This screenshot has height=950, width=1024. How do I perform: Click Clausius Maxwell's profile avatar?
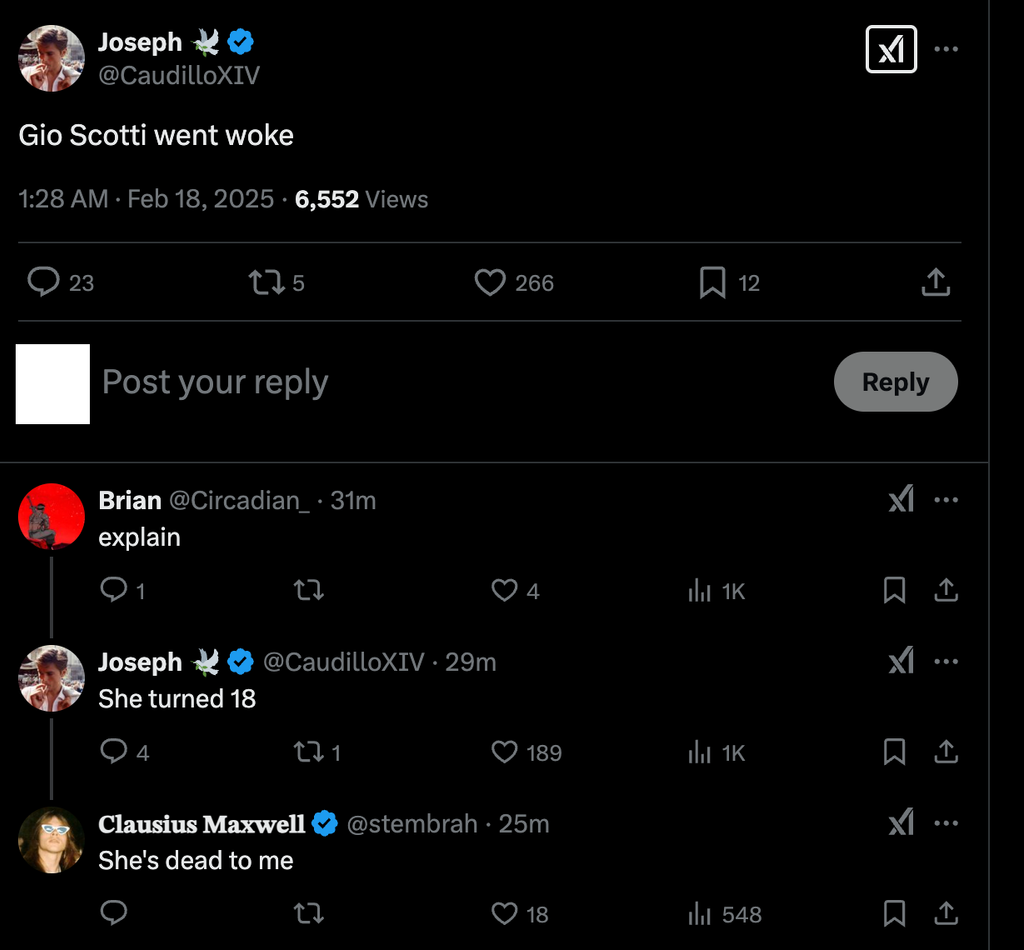(51, 840)
